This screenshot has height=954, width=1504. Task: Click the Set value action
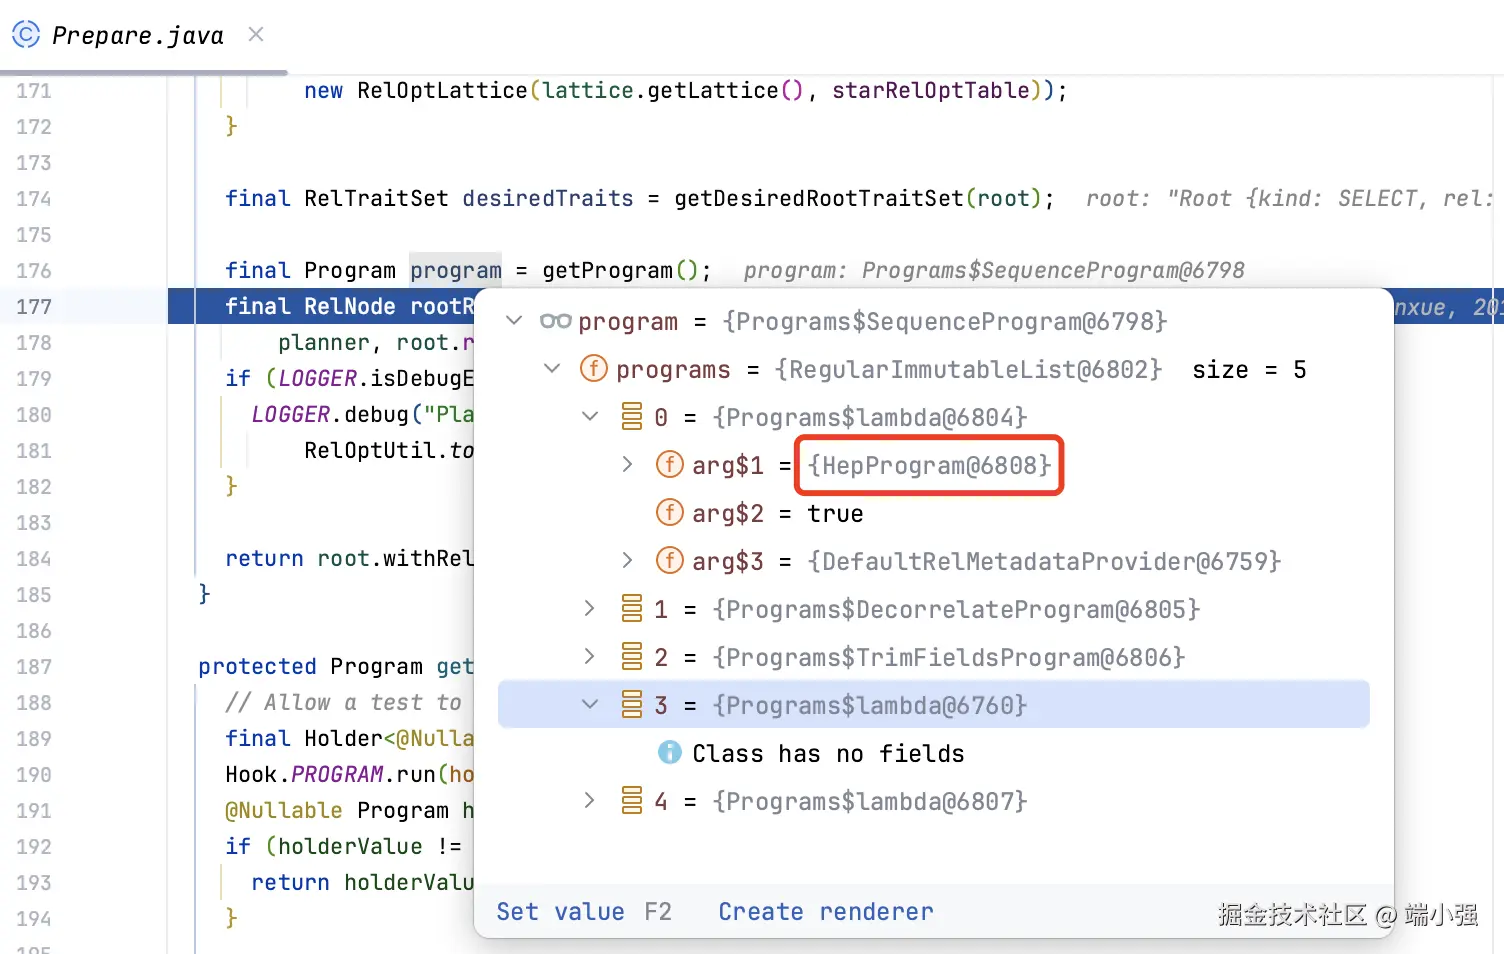(560, 911)
